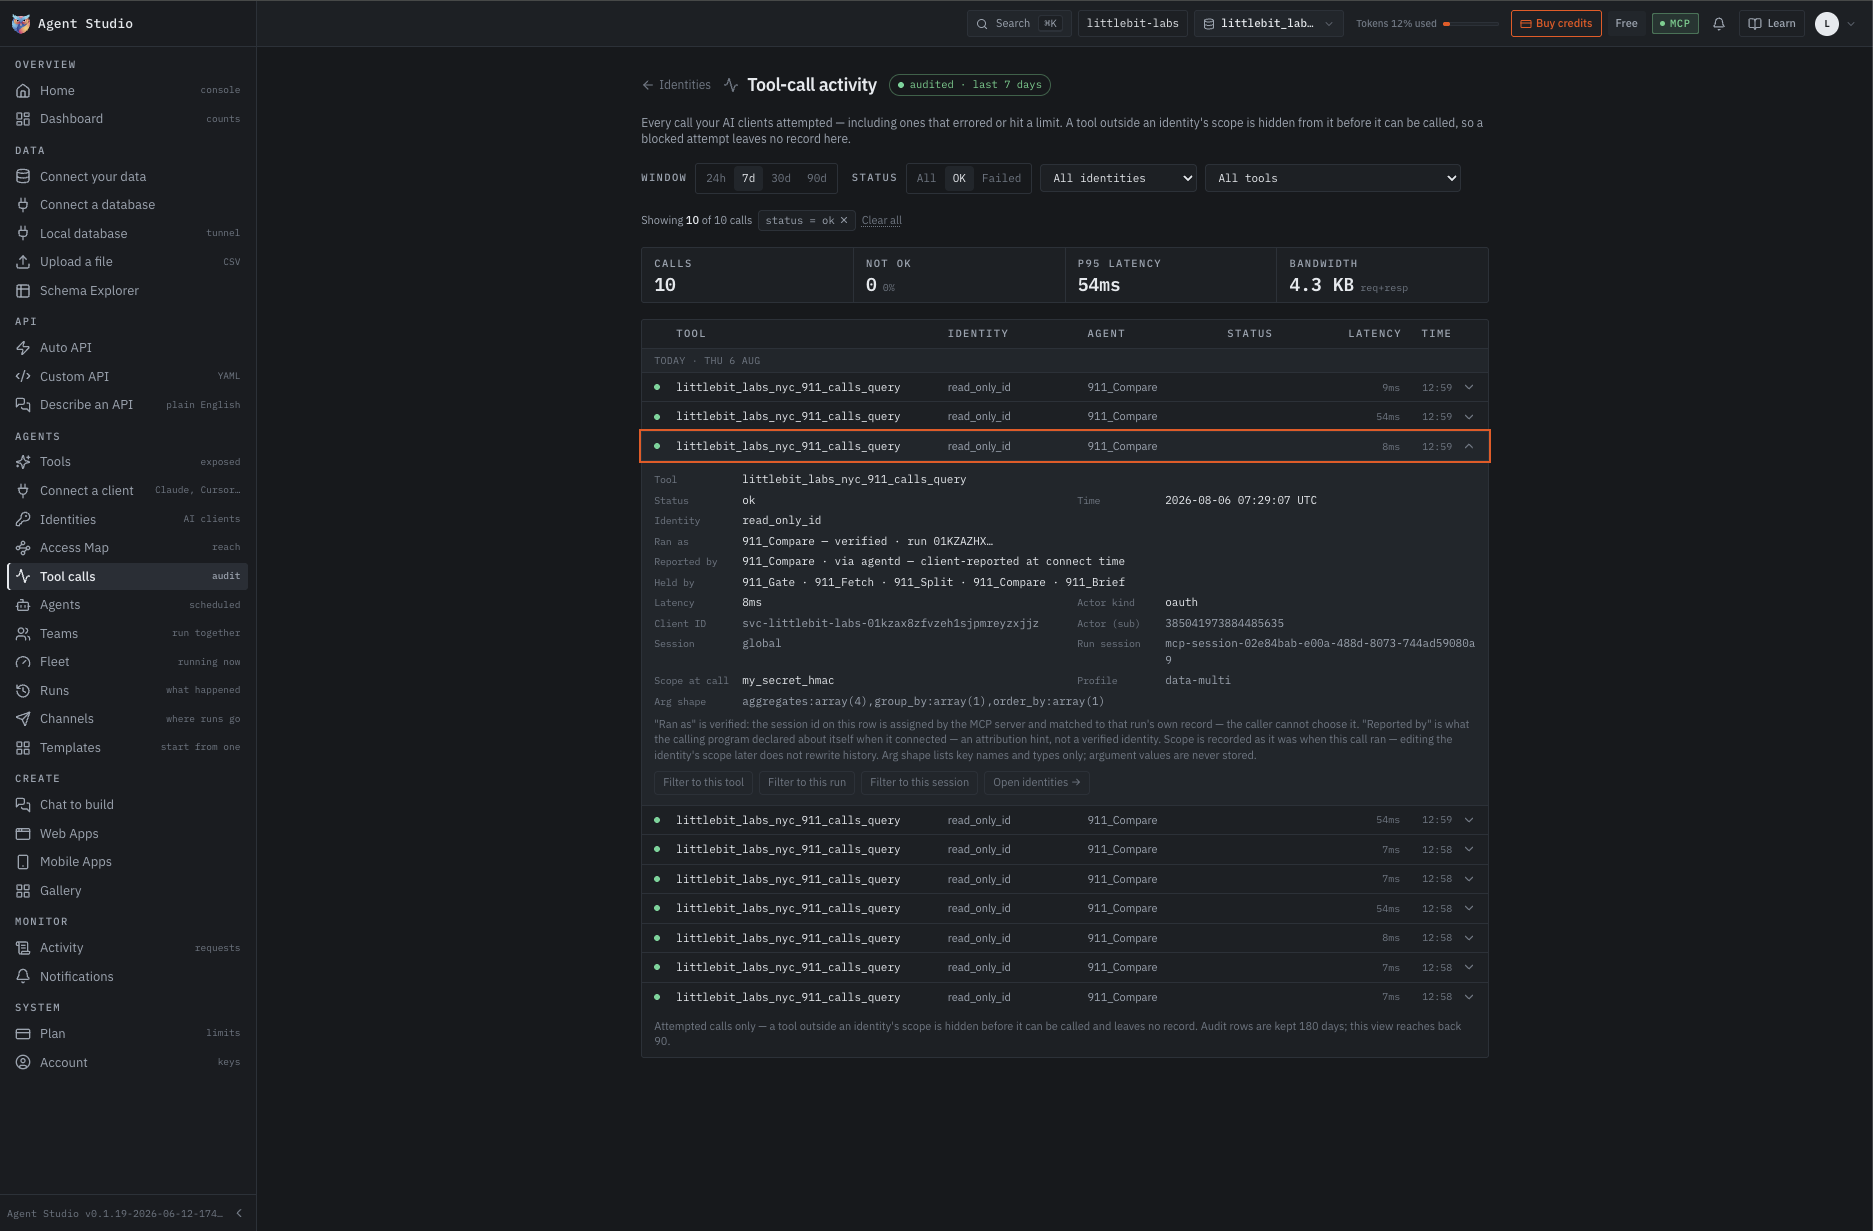Click the Schema Explorer table icon
The image size is (1873, 1231).
23,291
